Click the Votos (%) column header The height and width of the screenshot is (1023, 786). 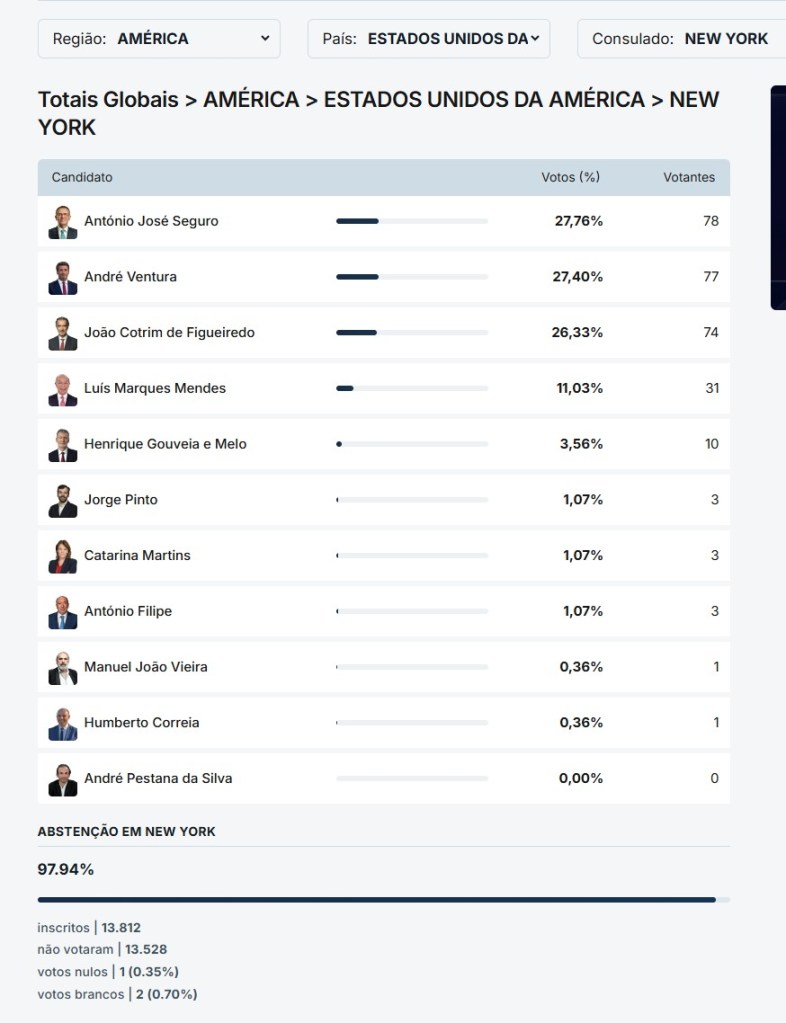tap(570, 177)
